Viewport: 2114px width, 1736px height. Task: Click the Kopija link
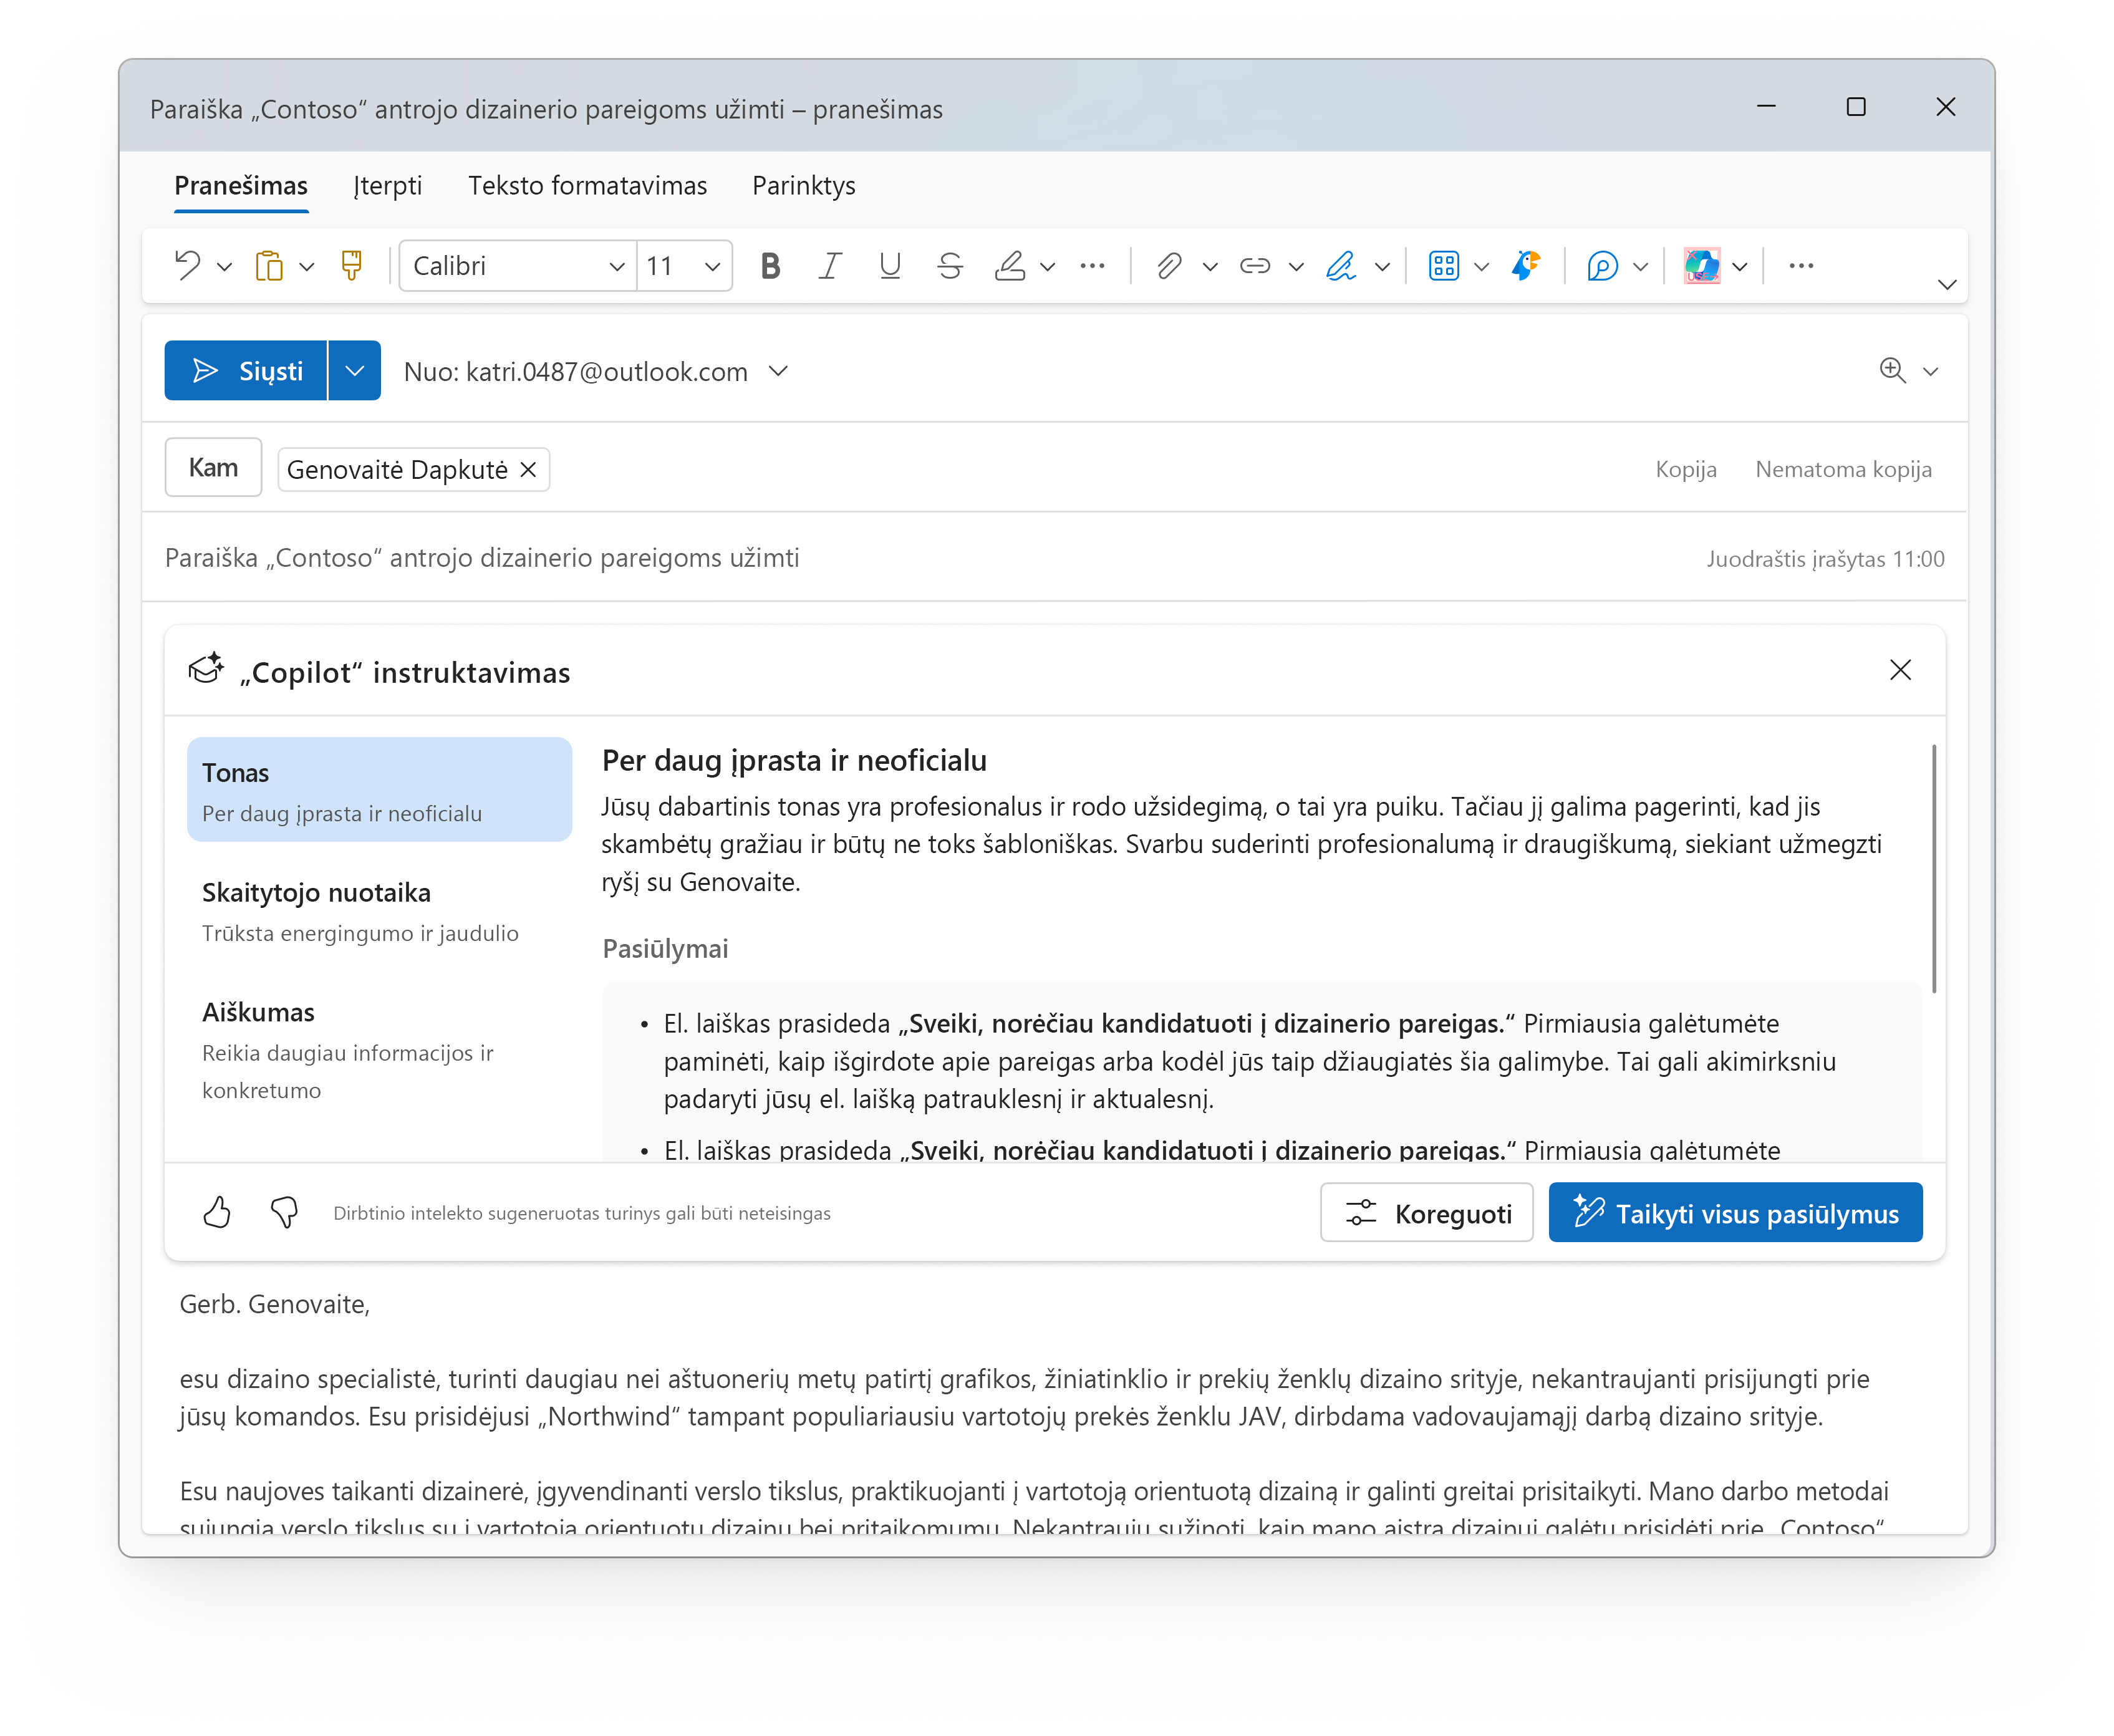point(1686,469)
